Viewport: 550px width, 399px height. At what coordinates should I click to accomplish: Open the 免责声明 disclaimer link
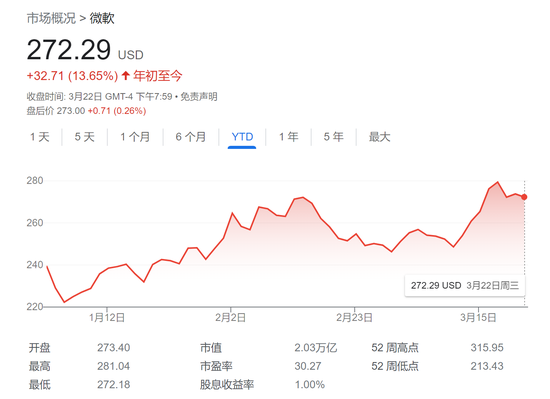(199, 96)
